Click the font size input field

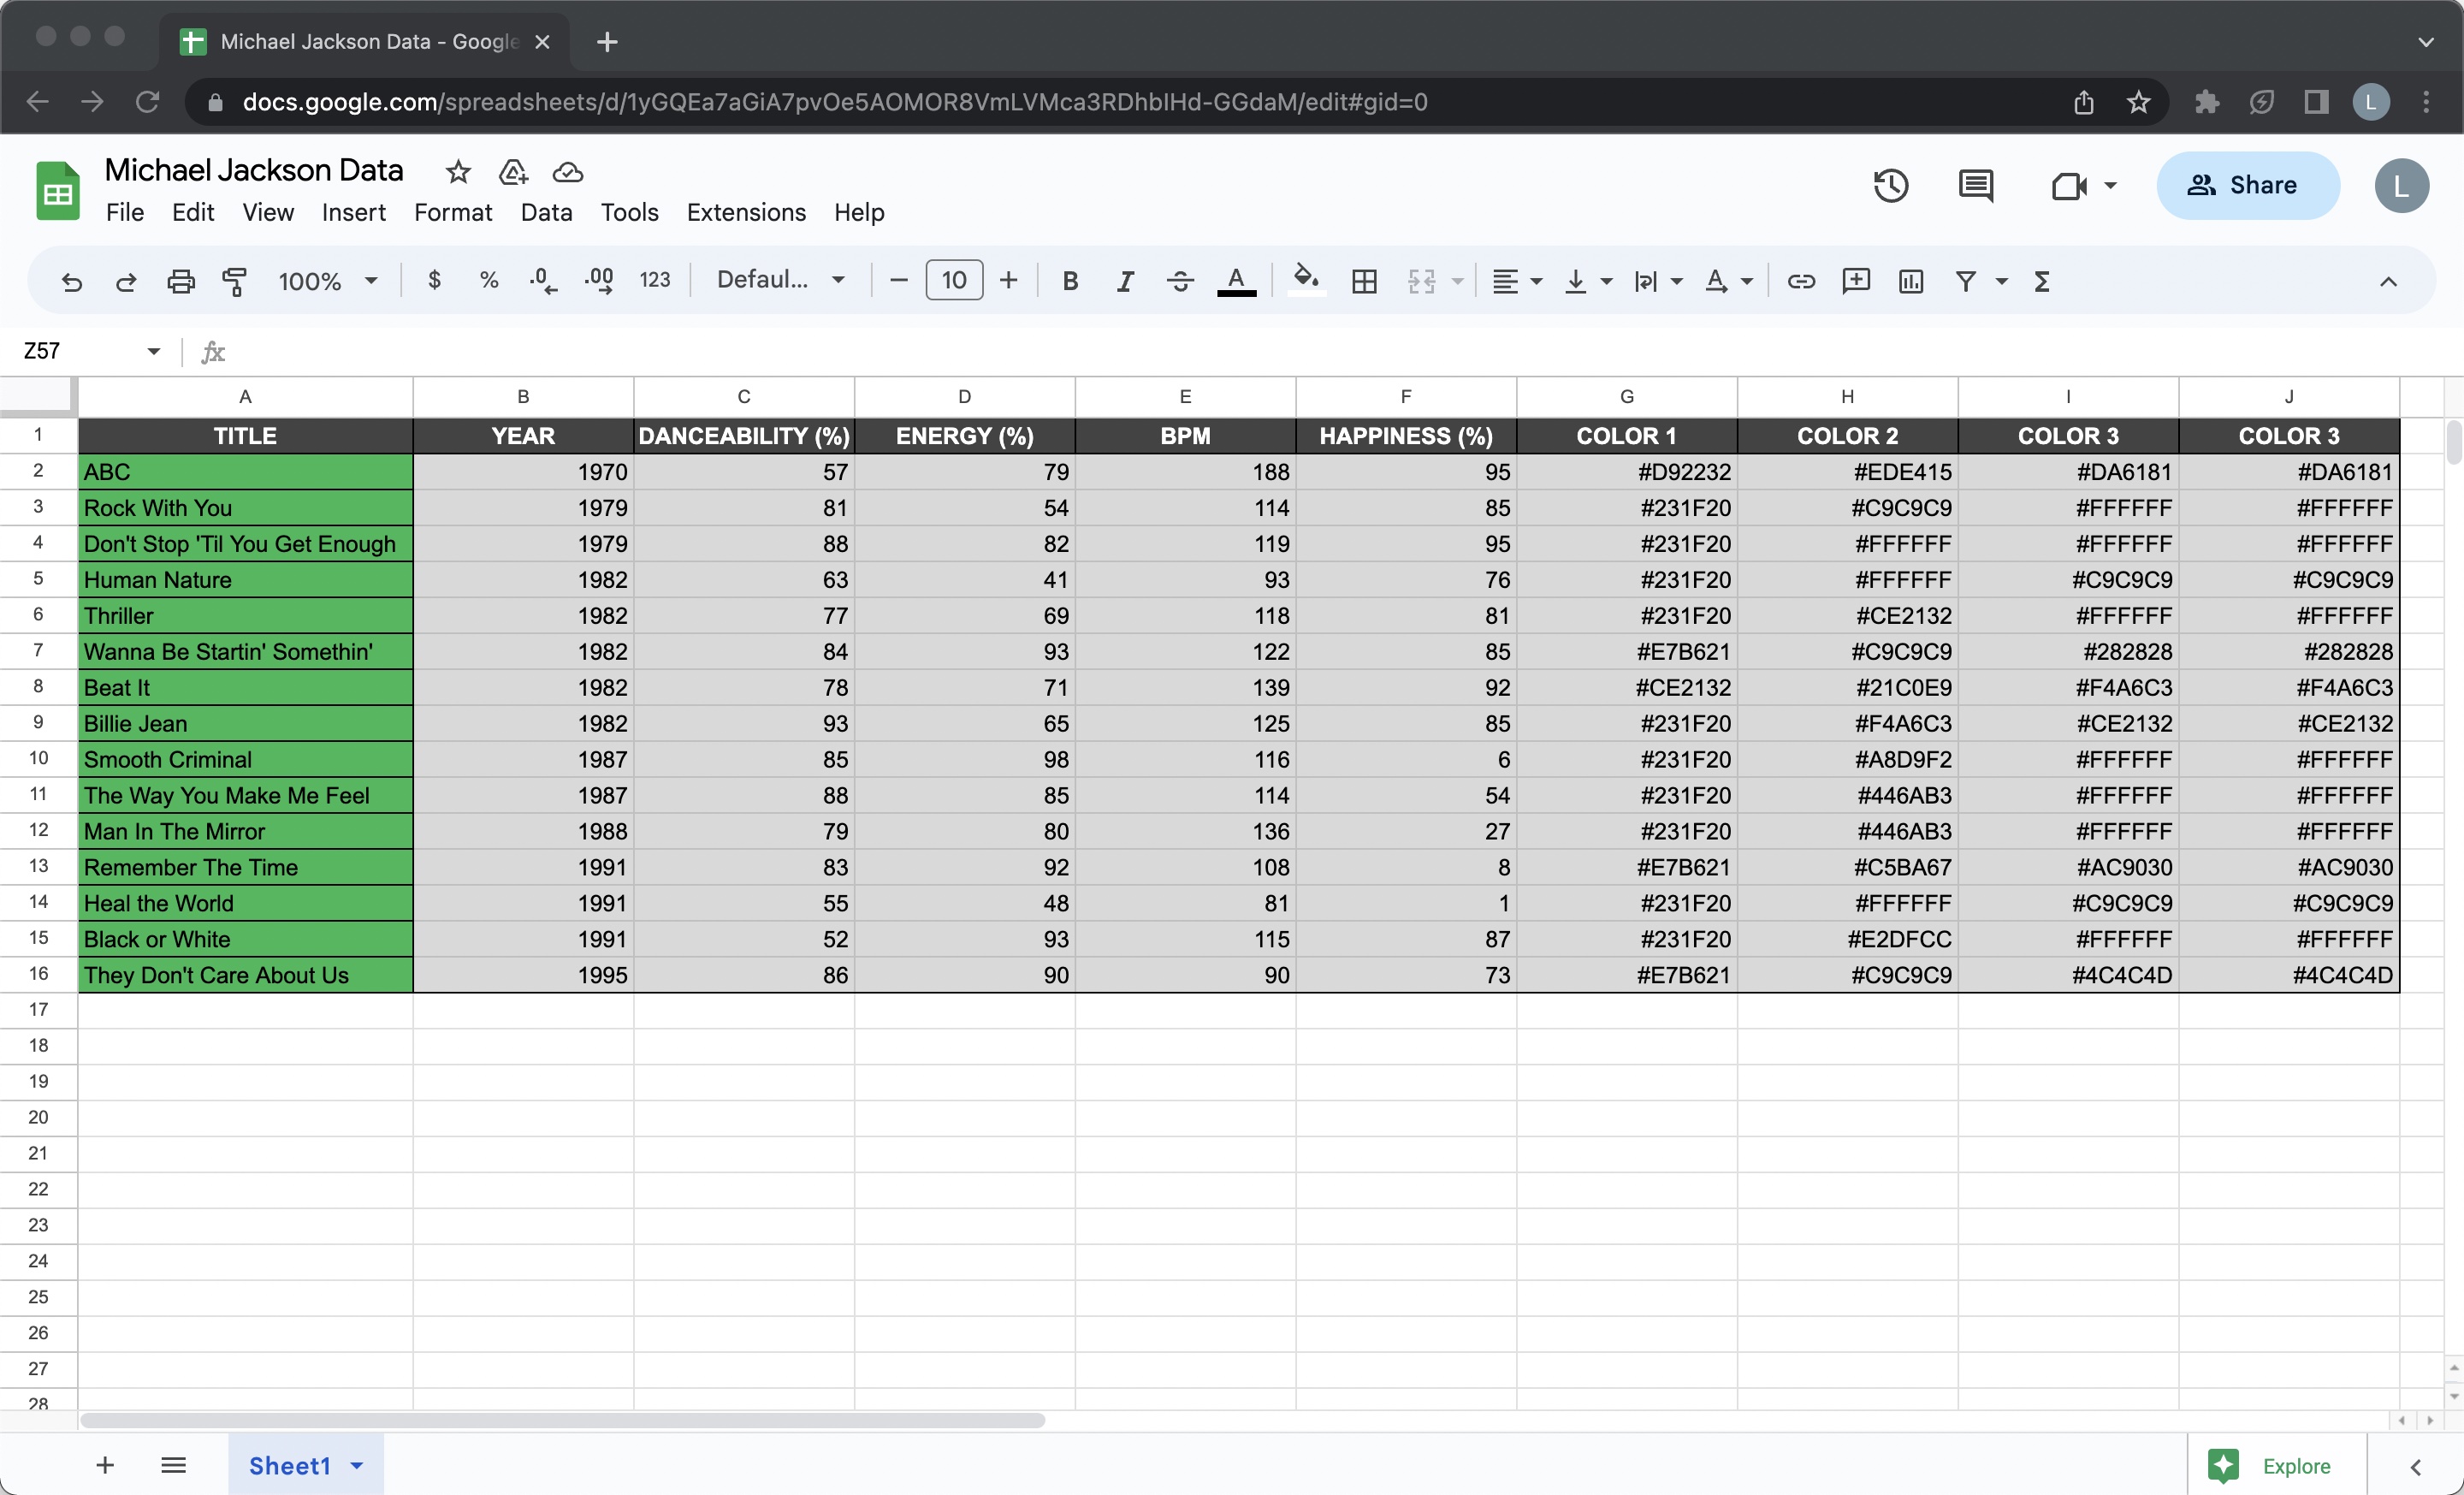tap(954, 281)
